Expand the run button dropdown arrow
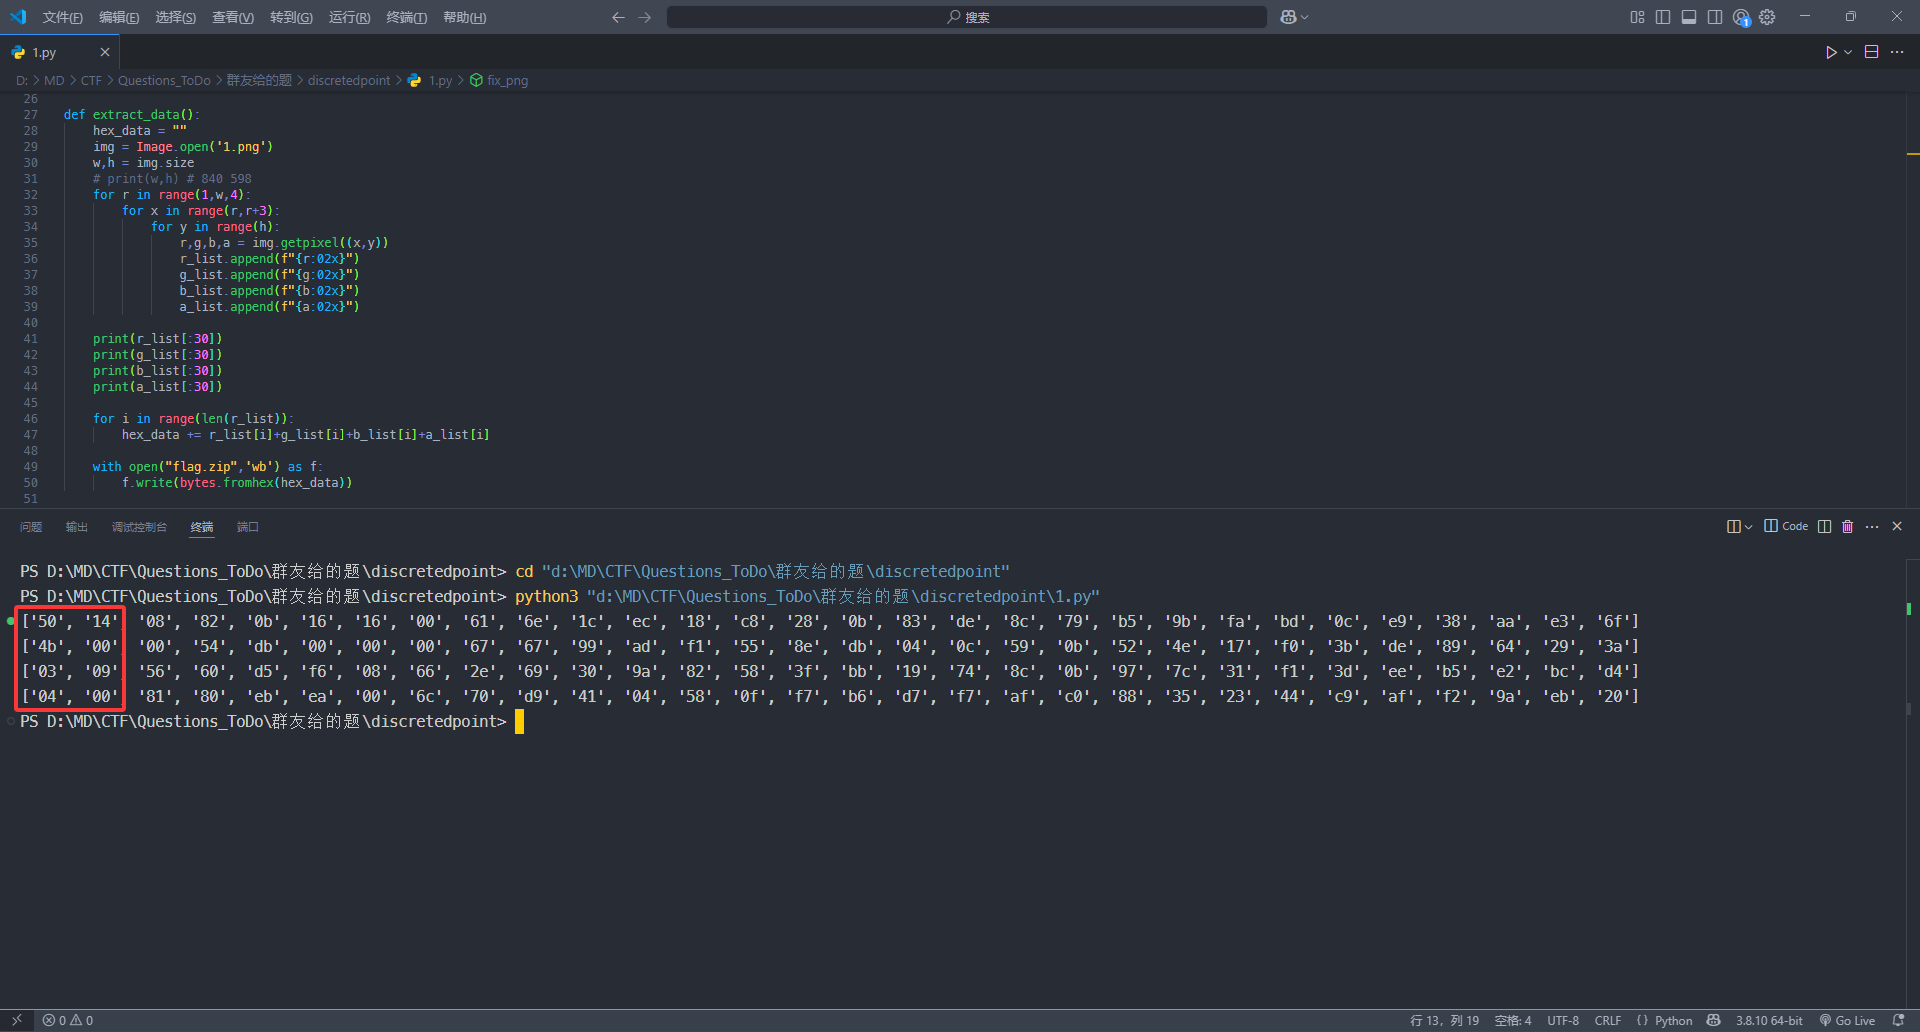1920x1032 pixels. pyautogui.click(x=1848, y=52)
